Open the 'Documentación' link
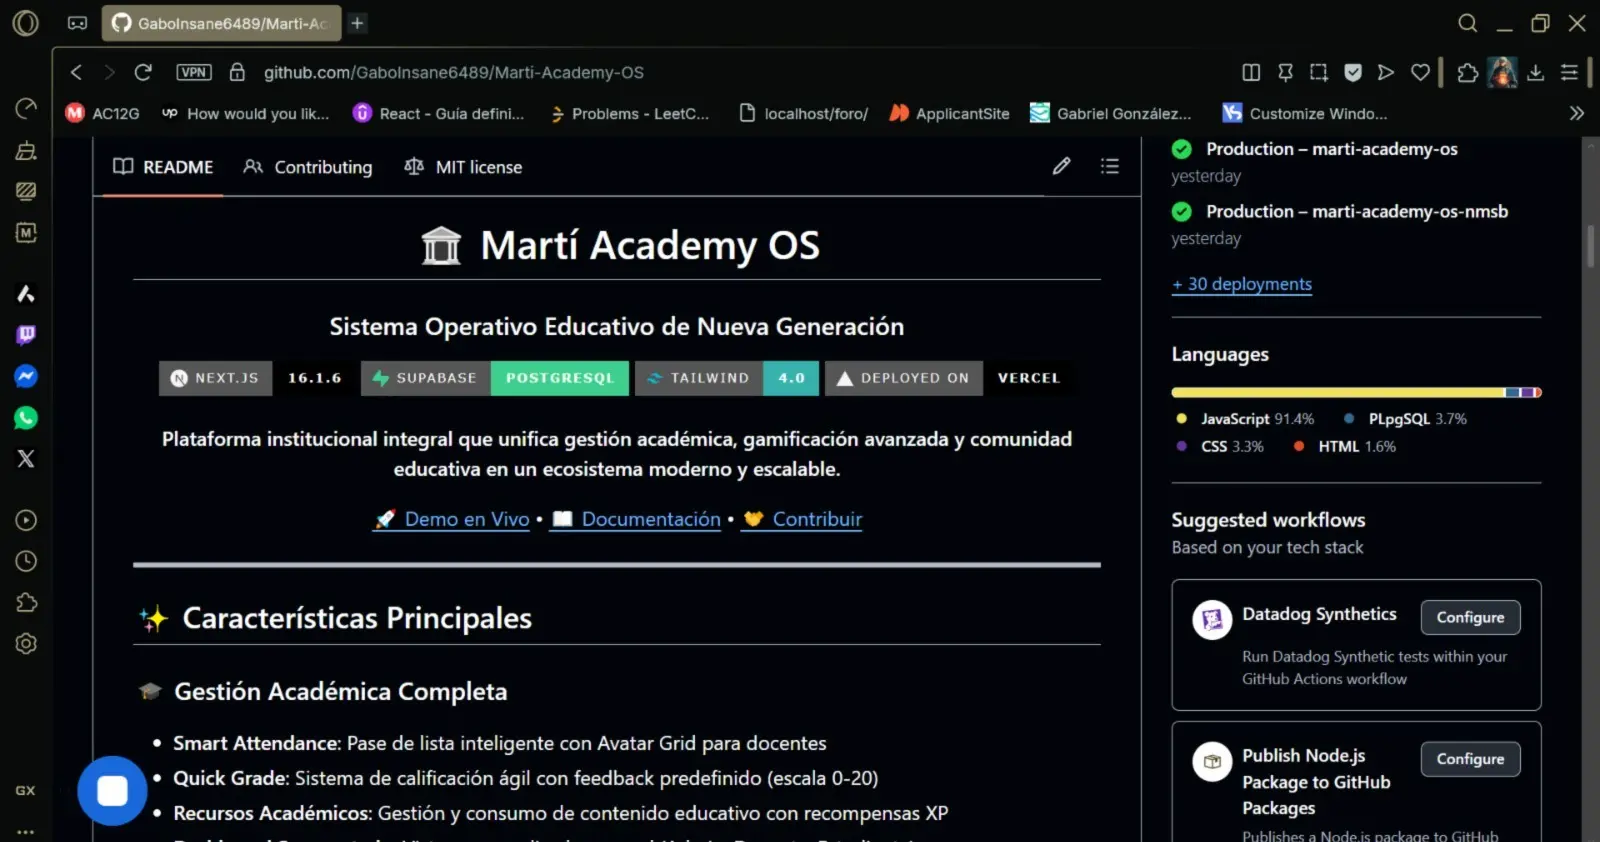Image resolution: width=1600 pixels, height=842 pixels. (x=636, y=519)
